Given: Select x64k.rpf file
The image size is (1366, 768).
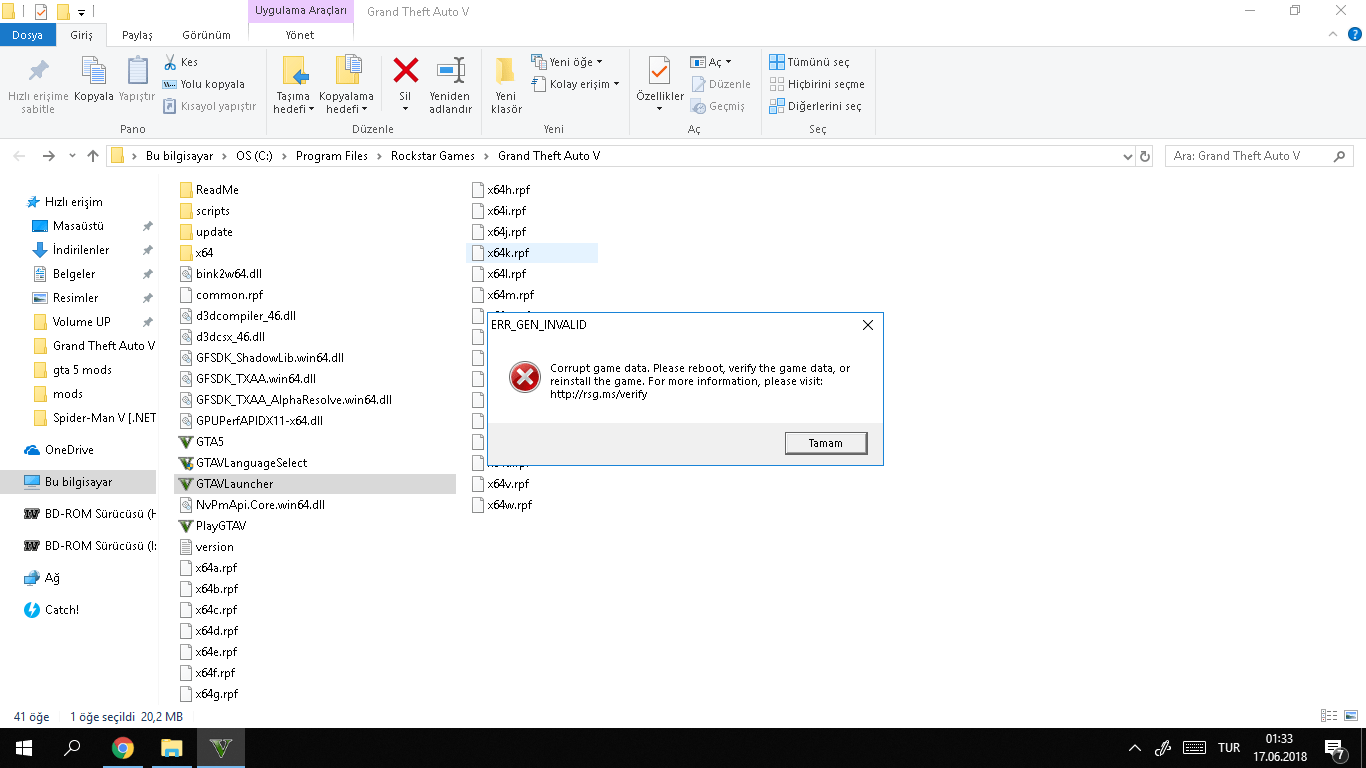Looking at the screenshot, I should click(532, 253).
